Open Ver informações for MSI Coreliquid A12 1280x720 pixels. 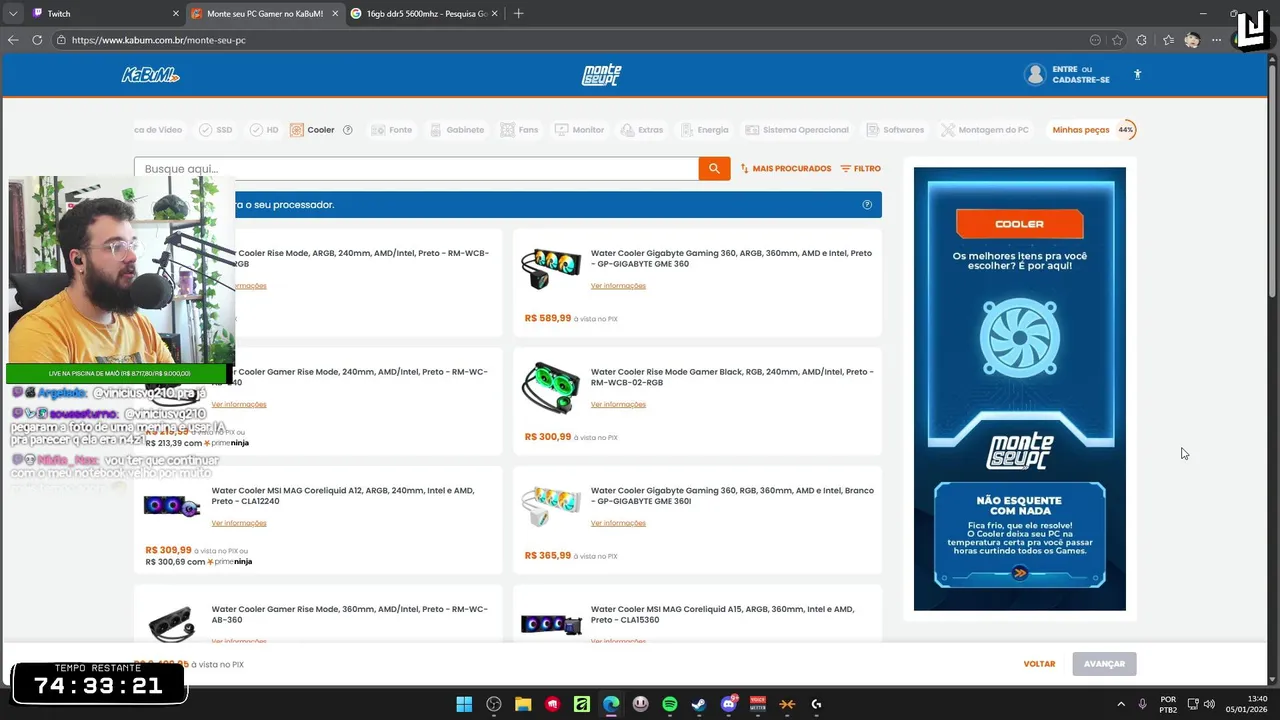point(239,523)
